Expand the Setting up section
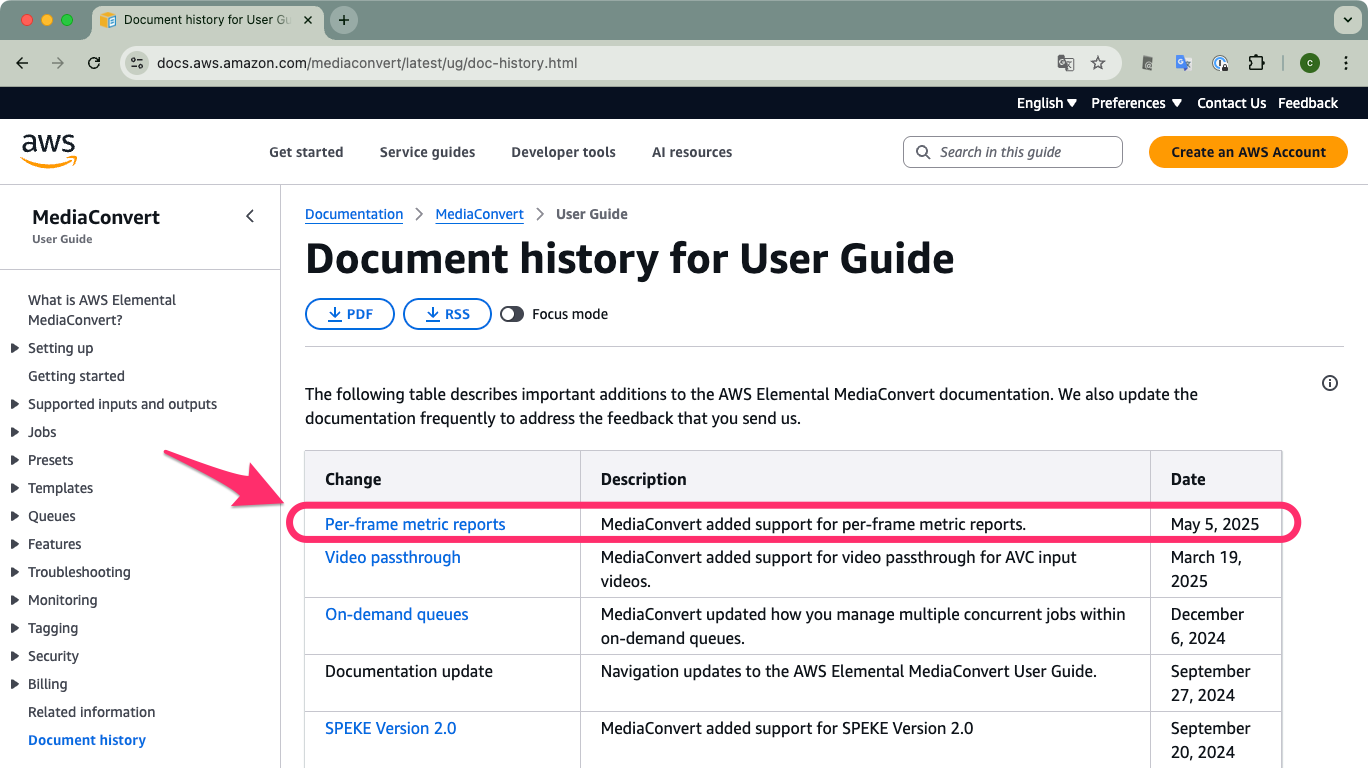The width and height of the screenshot is (1368, 768). coord(14,348)
